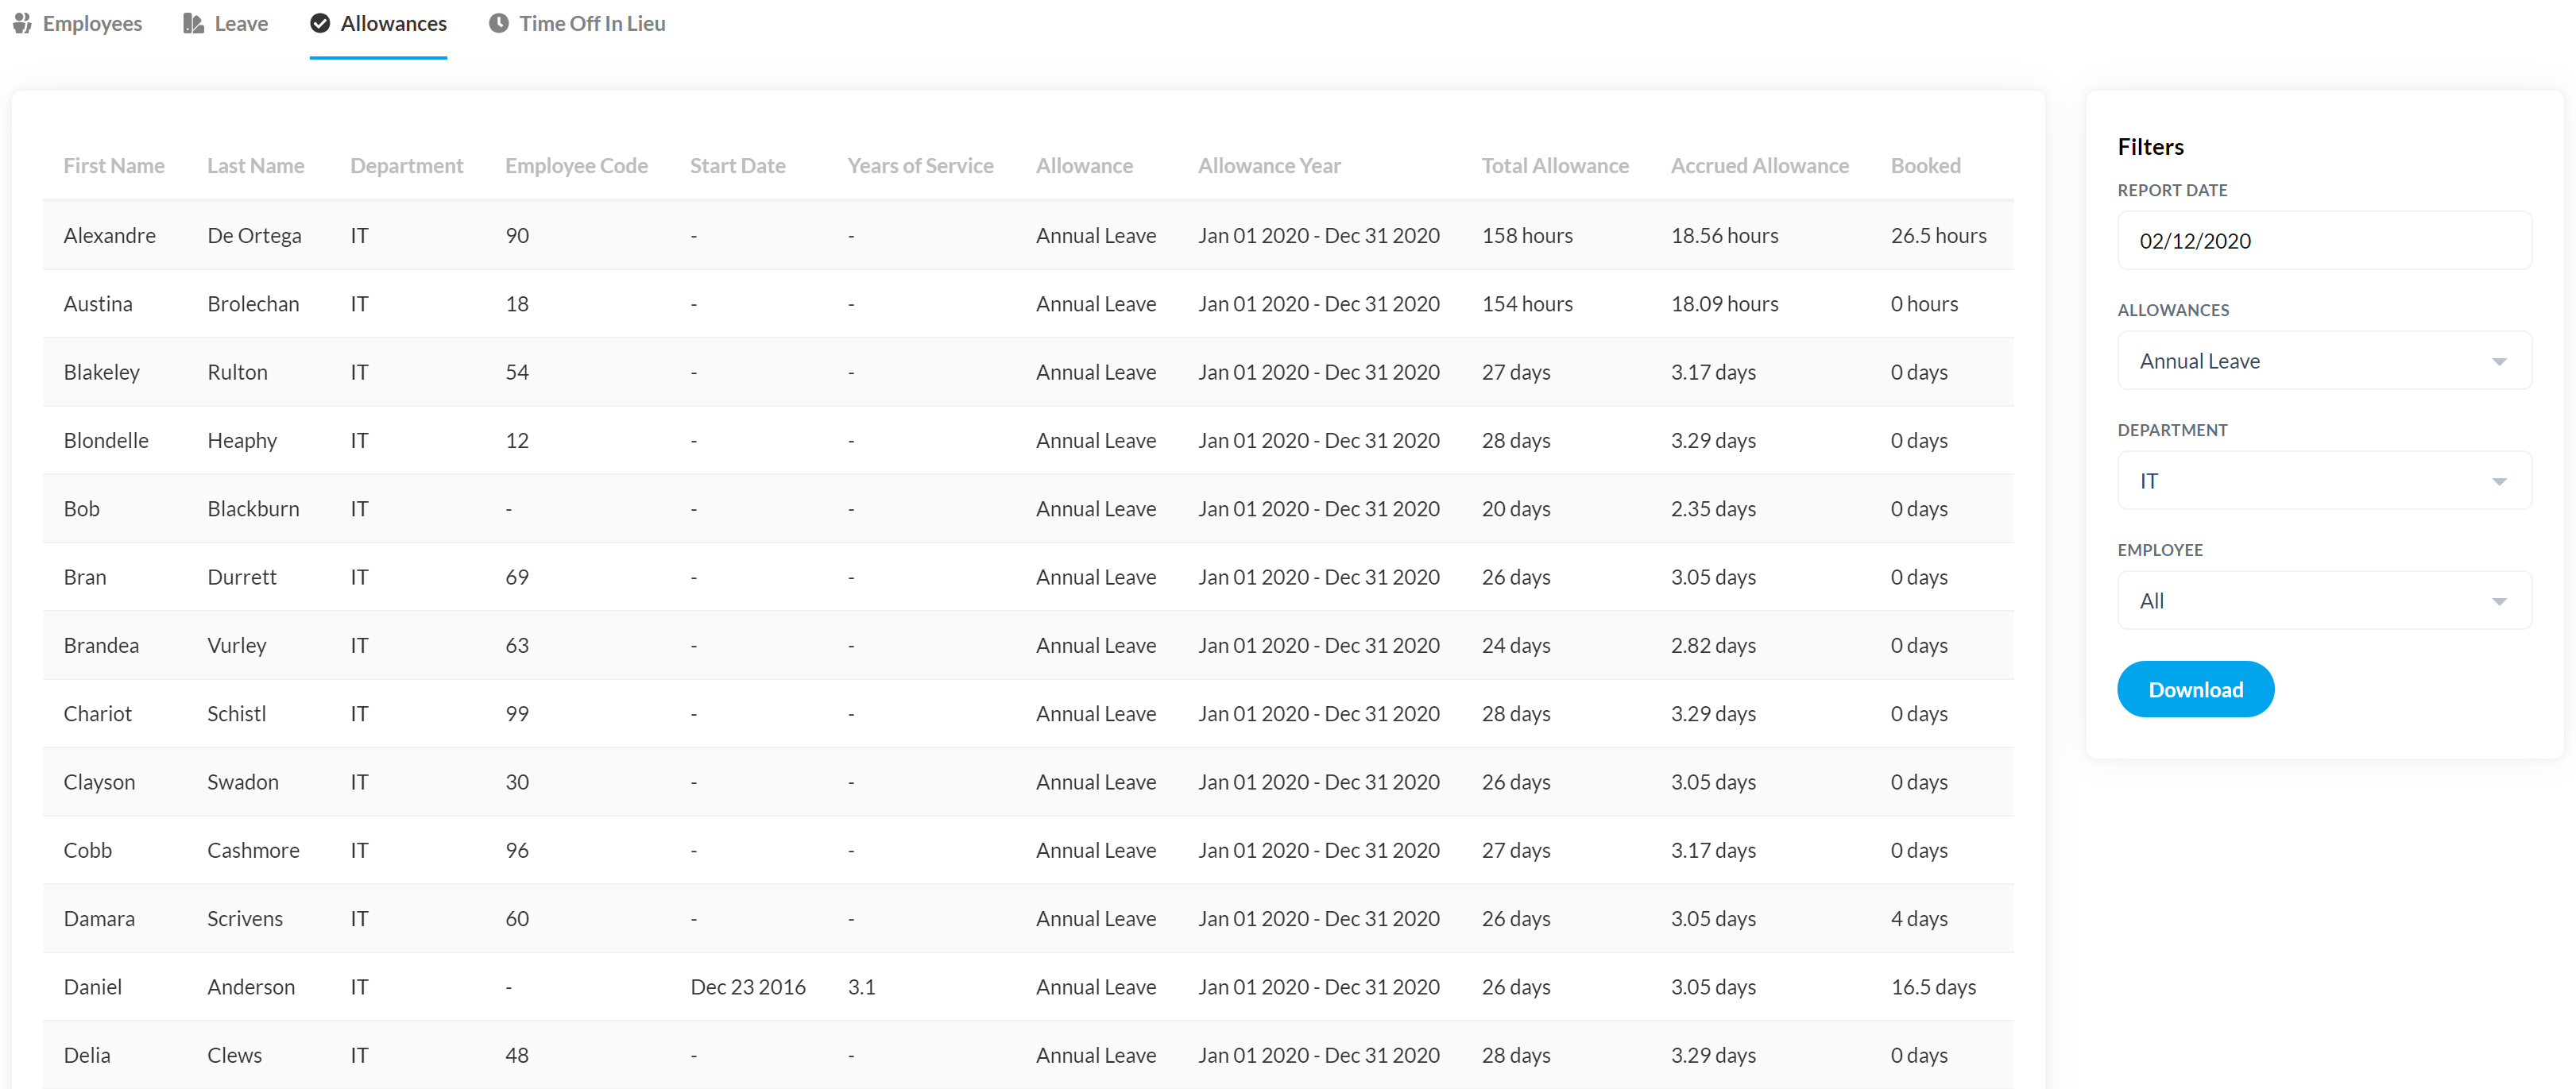Click the Cobb first name cell
The height and width of the screenshot is (1089, 2576).
coord(88,851)
